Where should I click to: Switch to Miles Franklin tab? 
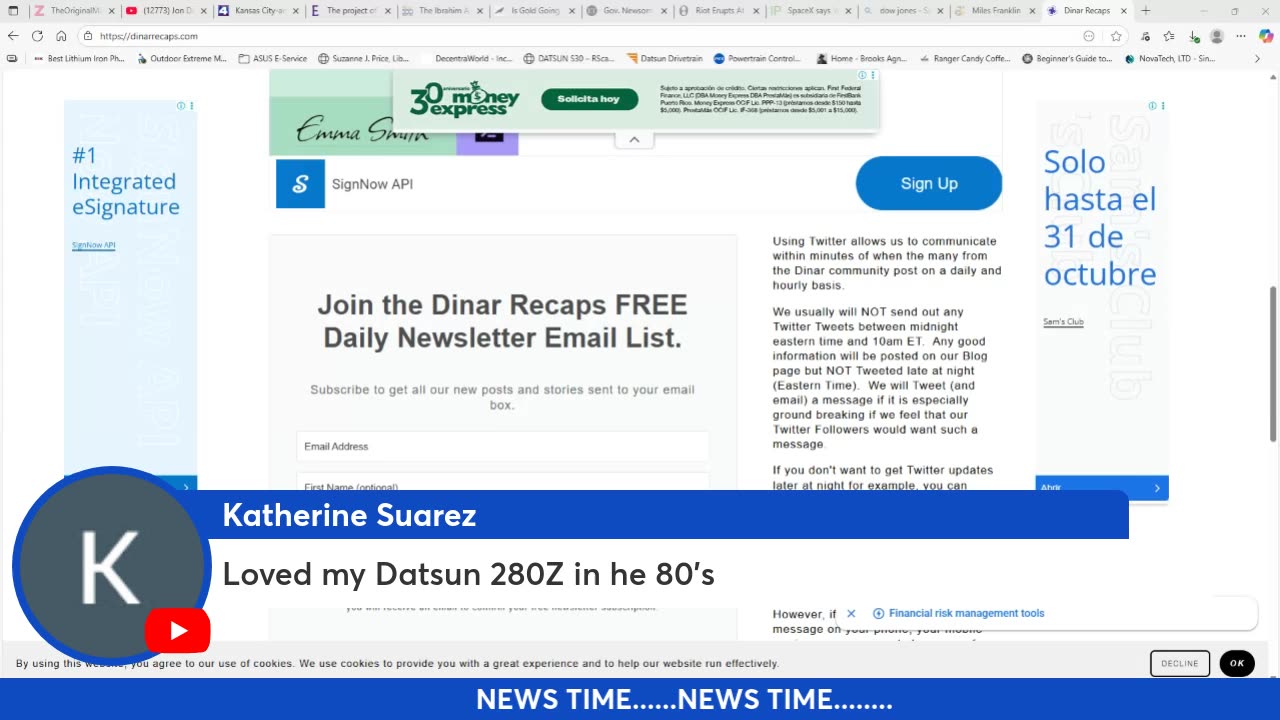(994, 11)
